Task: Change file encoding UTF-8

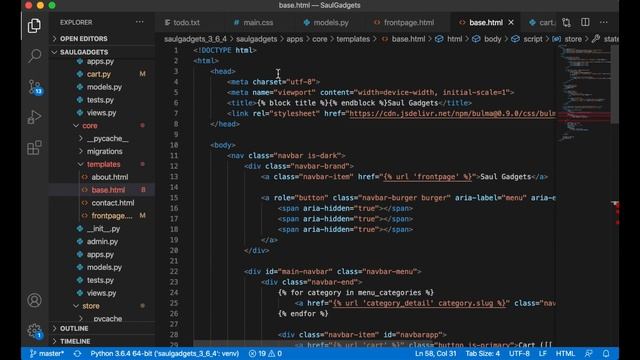Action: (x=519, y=353)
